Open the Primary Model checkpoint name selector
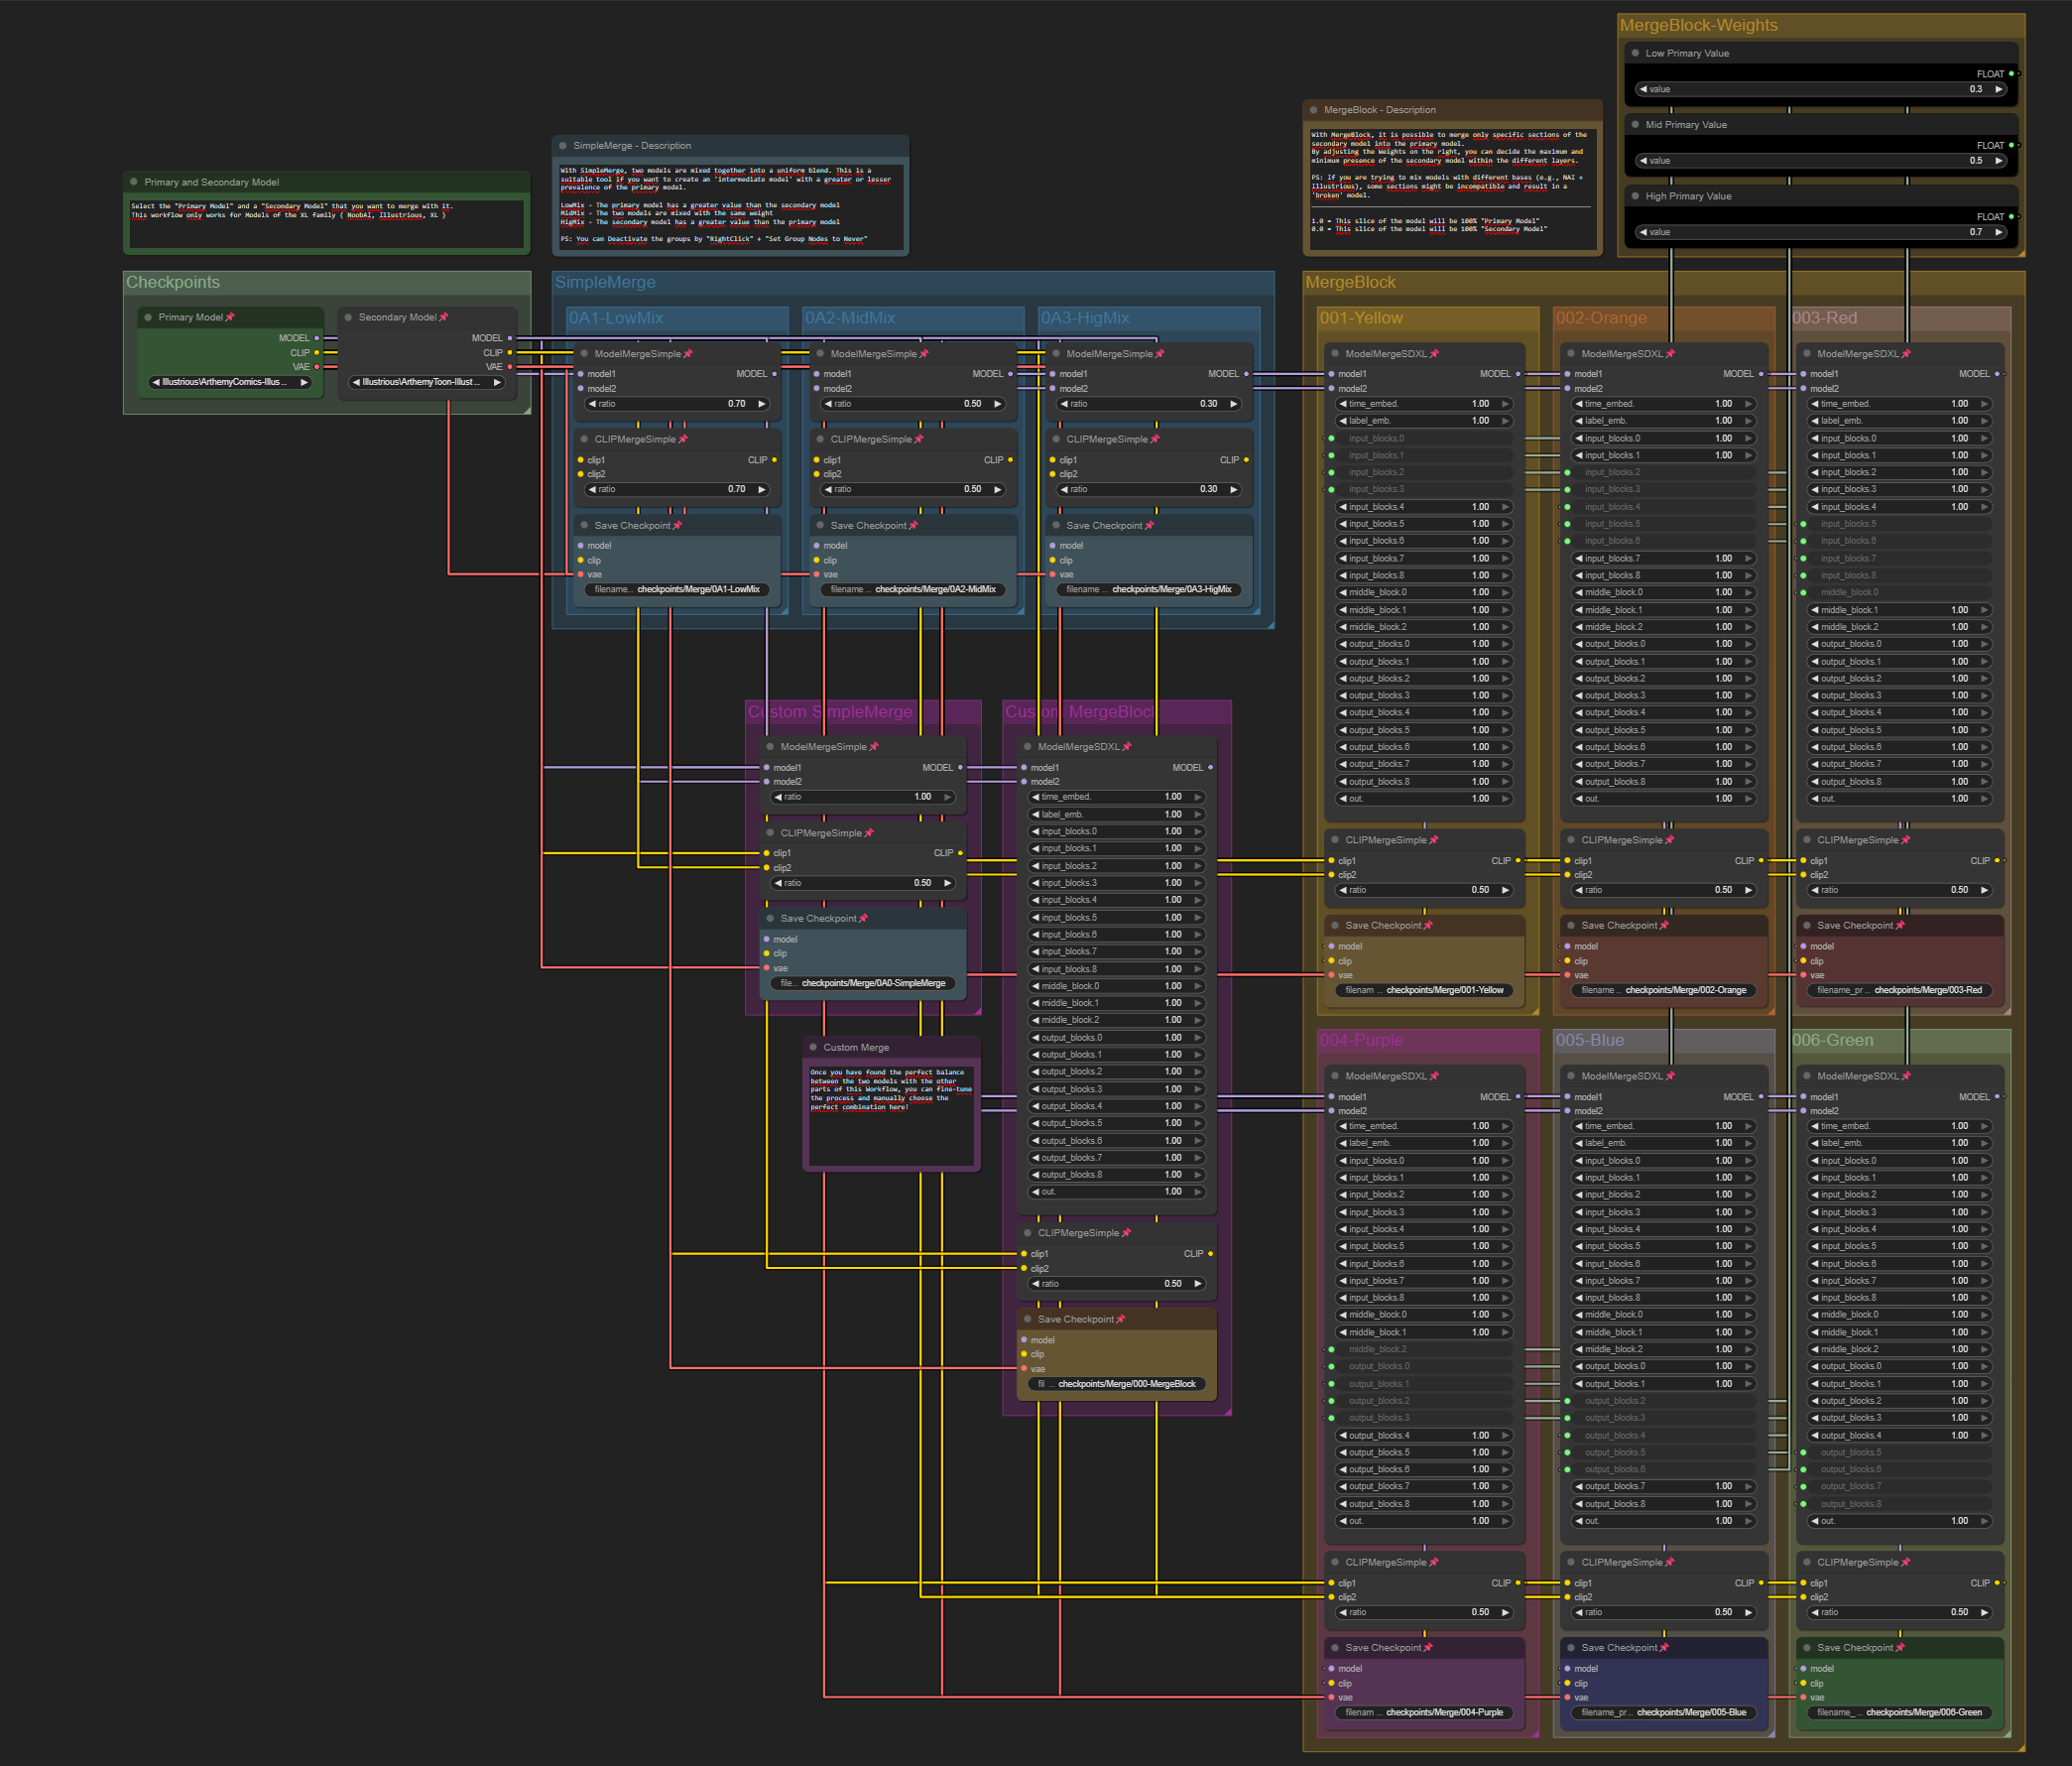The width and height of the screenshot is (2072, 1766). click(x=229, y=382)
